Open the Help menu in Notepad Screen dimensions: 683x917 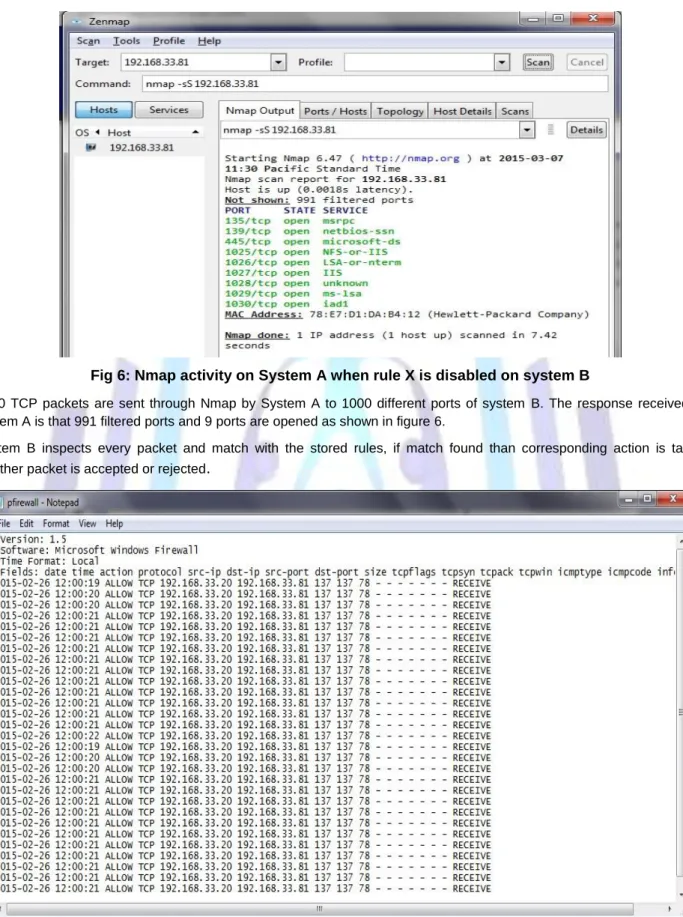(114, 523)
